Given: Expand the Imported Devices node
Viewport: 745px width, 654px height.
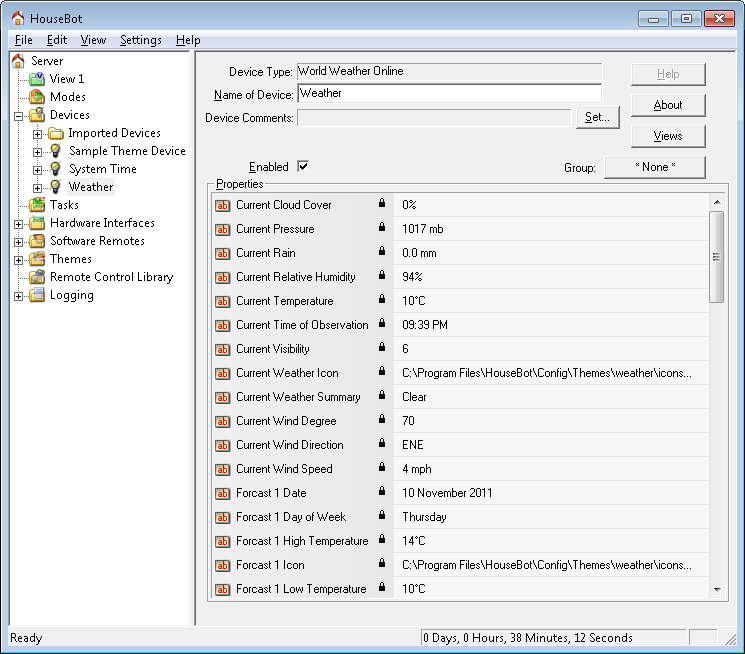Looking at the screenshot, I should click(38, 135).
